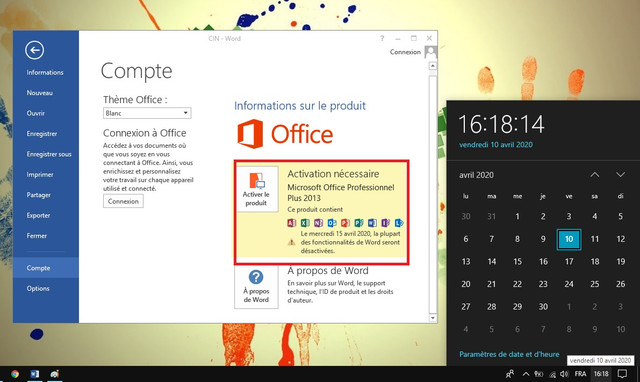The image size is (640, 382).
Task: Select day 6 of avril in calendar
Action: pyautogui.click(x=466, y=239)
